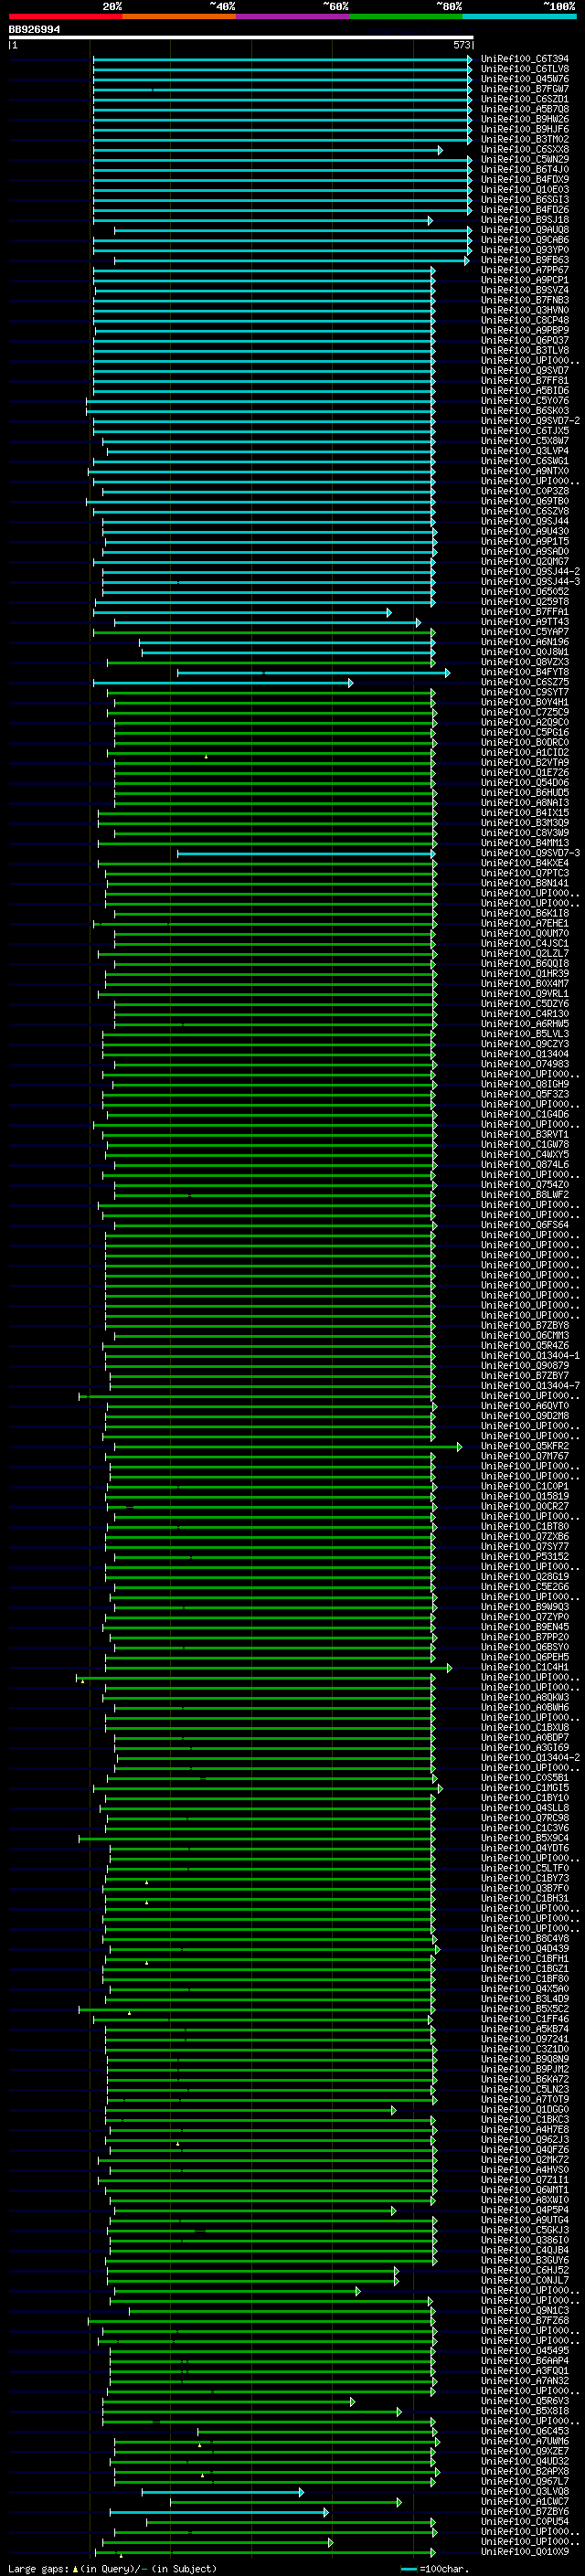Click the UniRef100_B7ZBY6 label
The width and height of the screenshot is (585, 2576).
(525, 2512)
